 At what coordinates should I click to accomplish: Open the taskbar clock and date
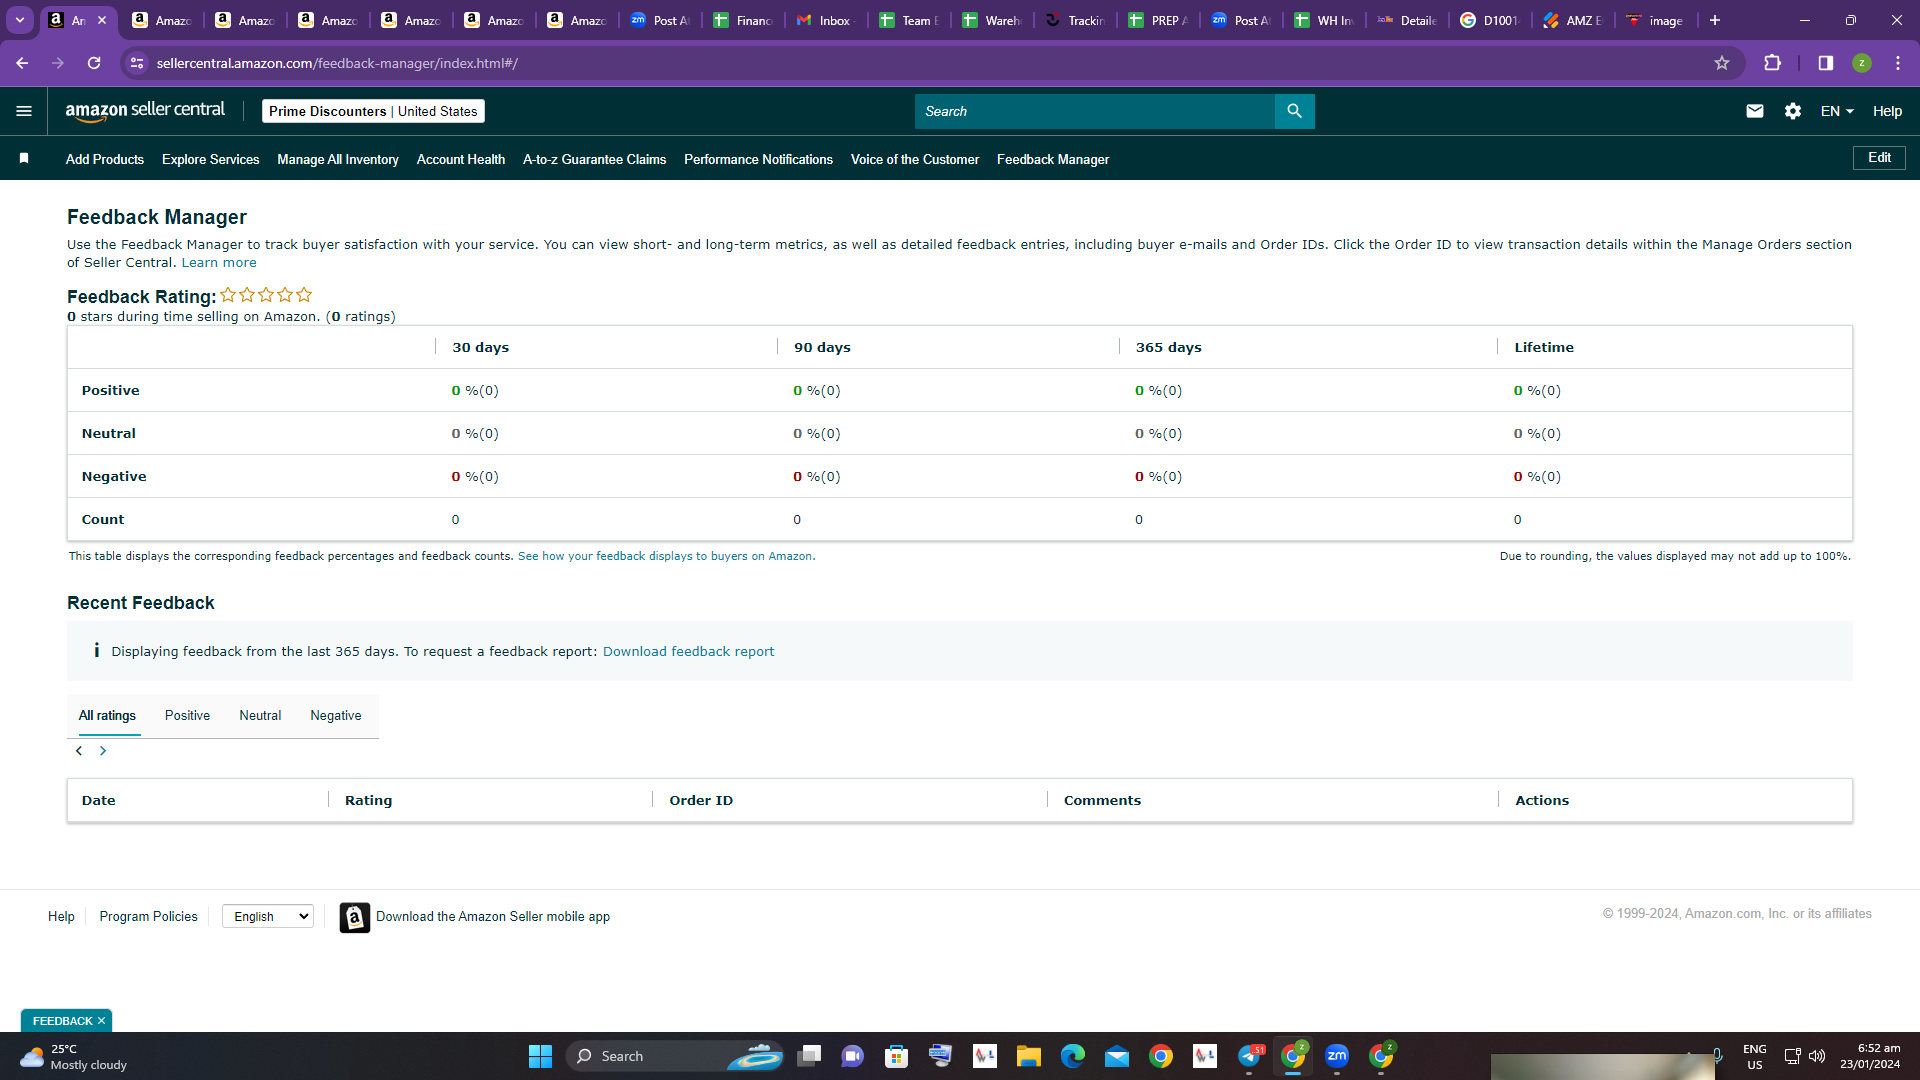point(1870,1056)
